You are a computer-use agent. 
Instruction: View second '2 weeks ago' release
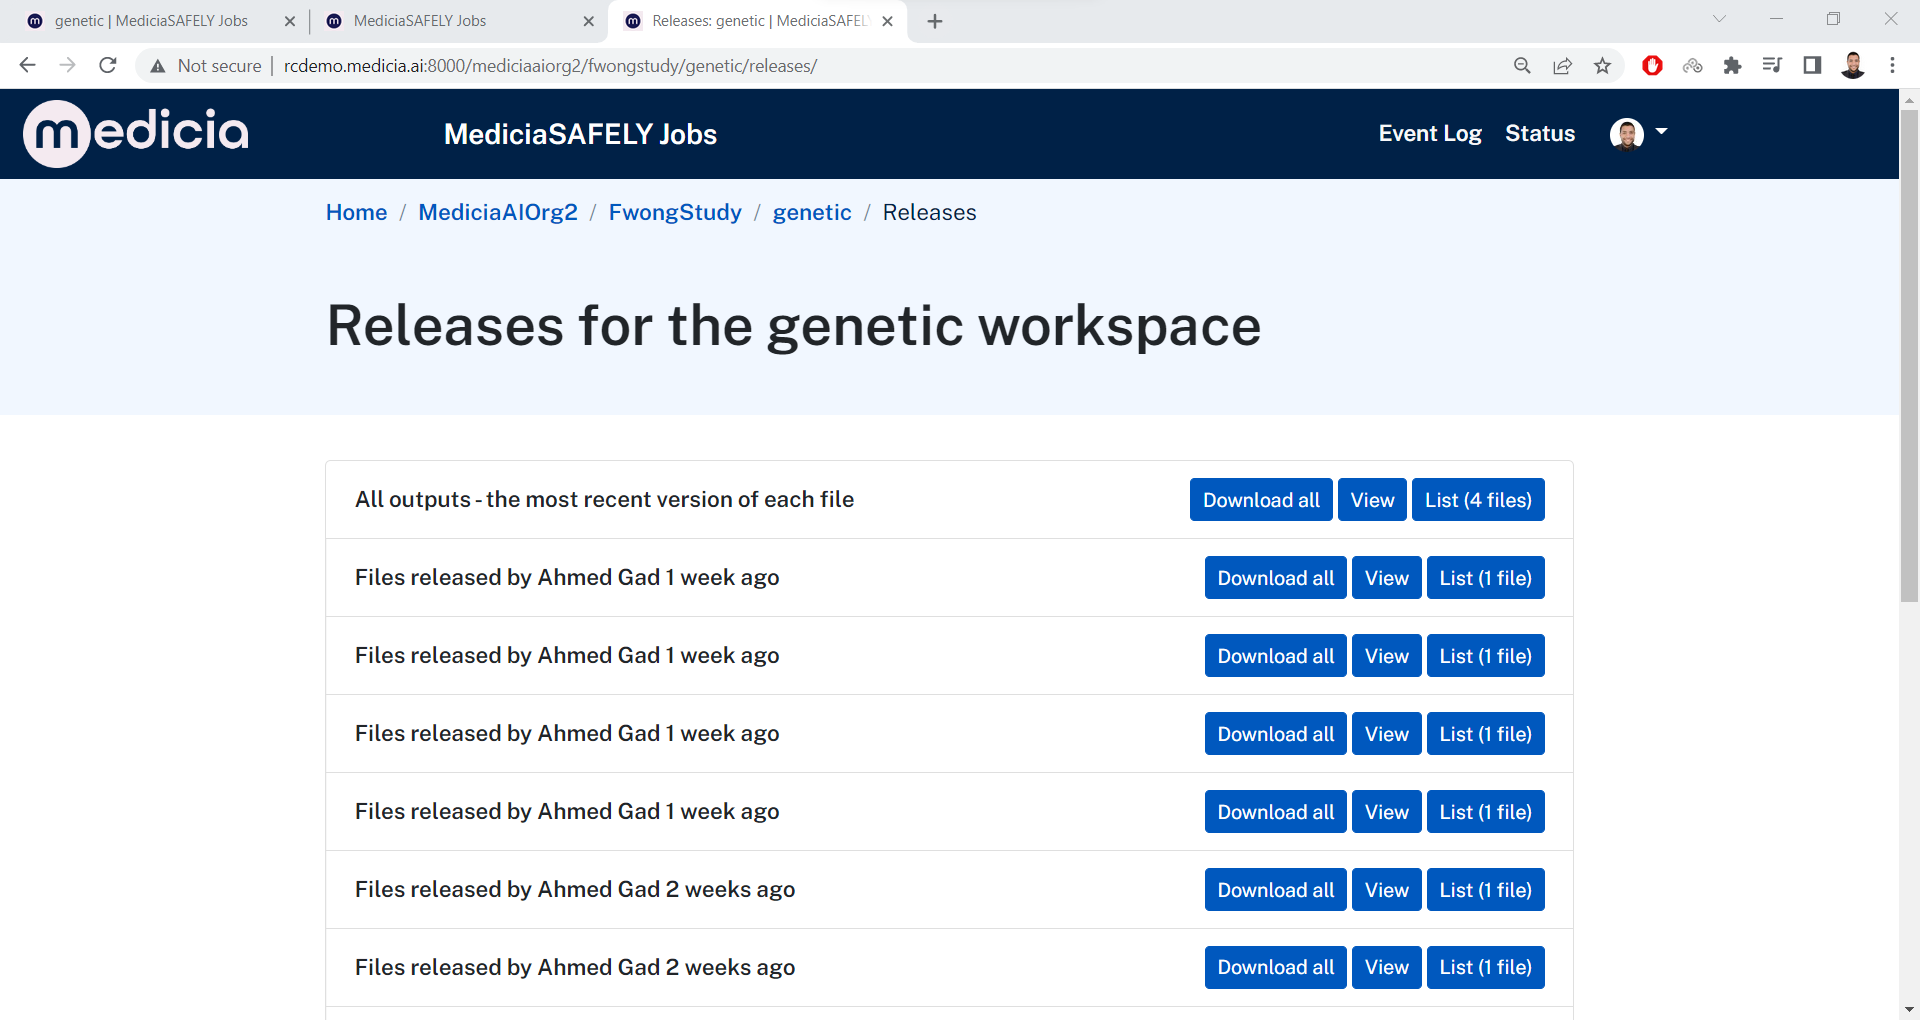[x=1387, y=967]
